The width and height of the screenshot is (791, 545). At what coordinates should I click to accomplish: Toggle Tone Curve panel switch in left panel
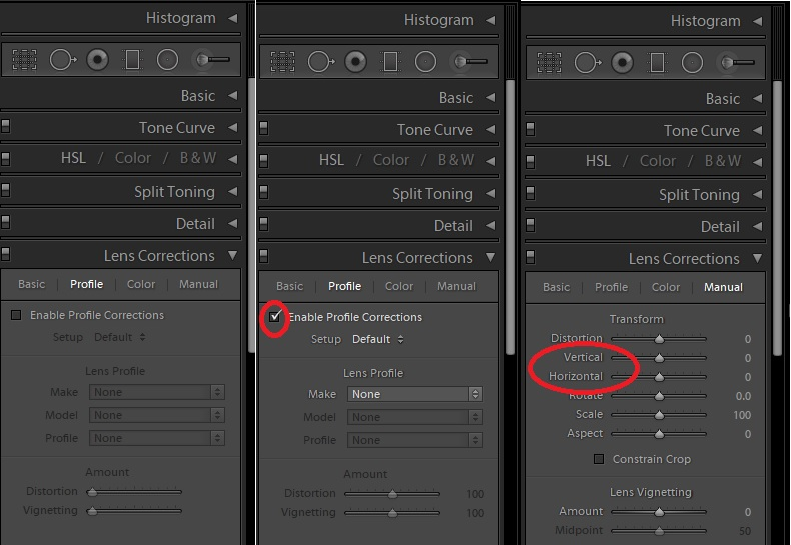[6, 126]
